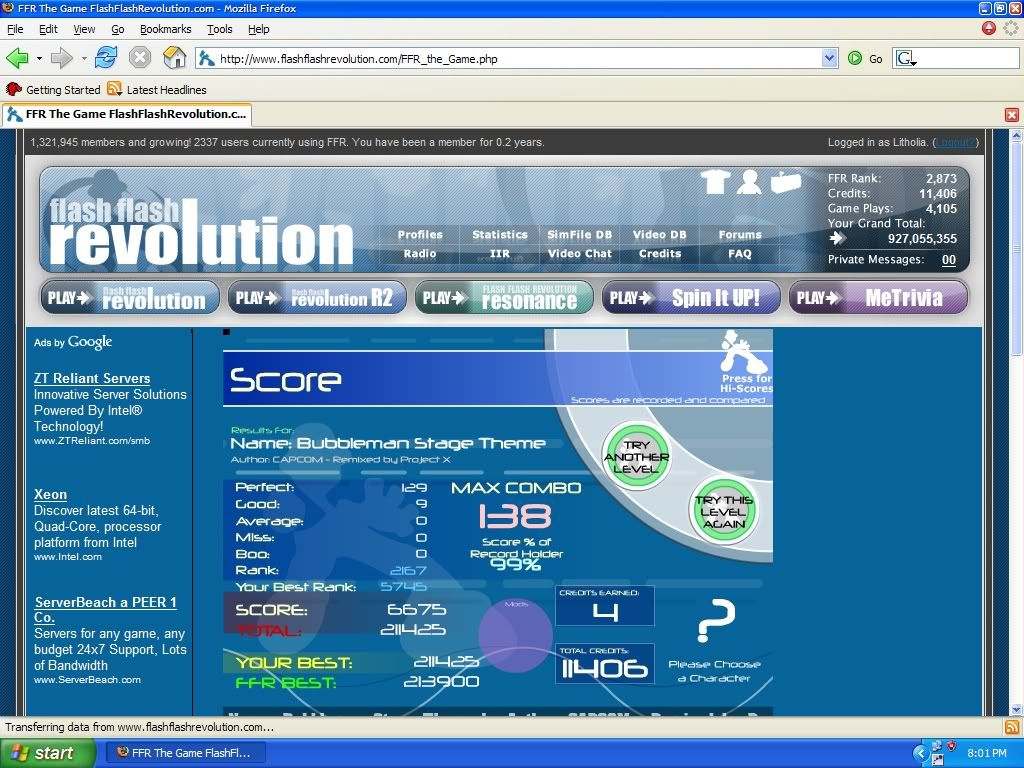
Task: Open the back button history dropdown arrow
Action: pos(39,59)
